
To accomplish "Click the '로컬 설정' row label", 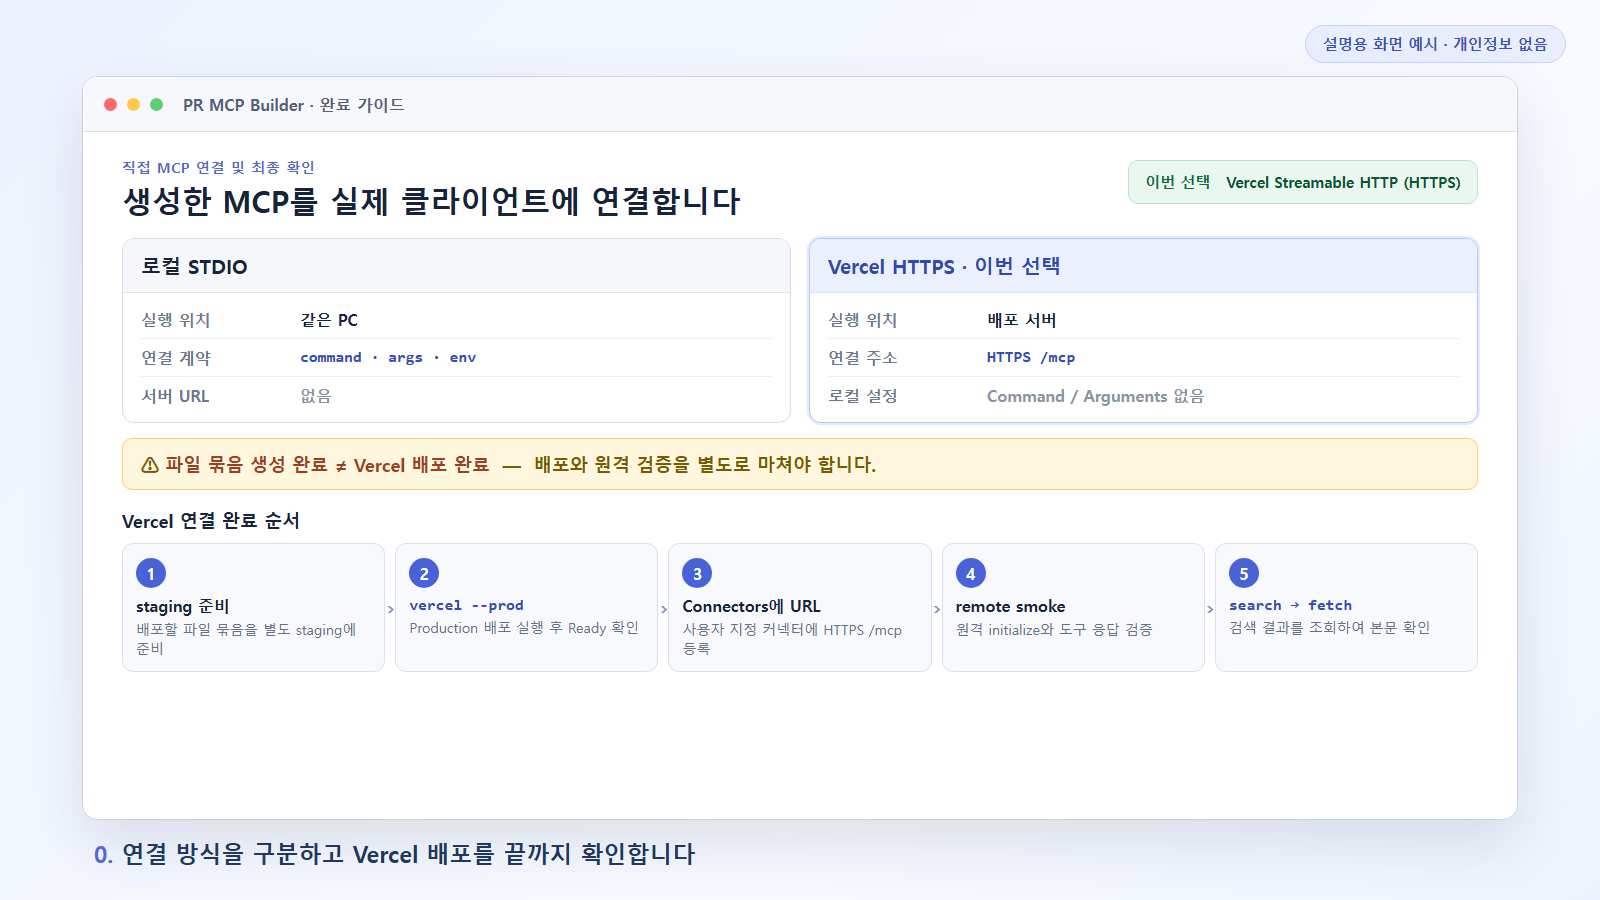I will (x=862, y=396).
